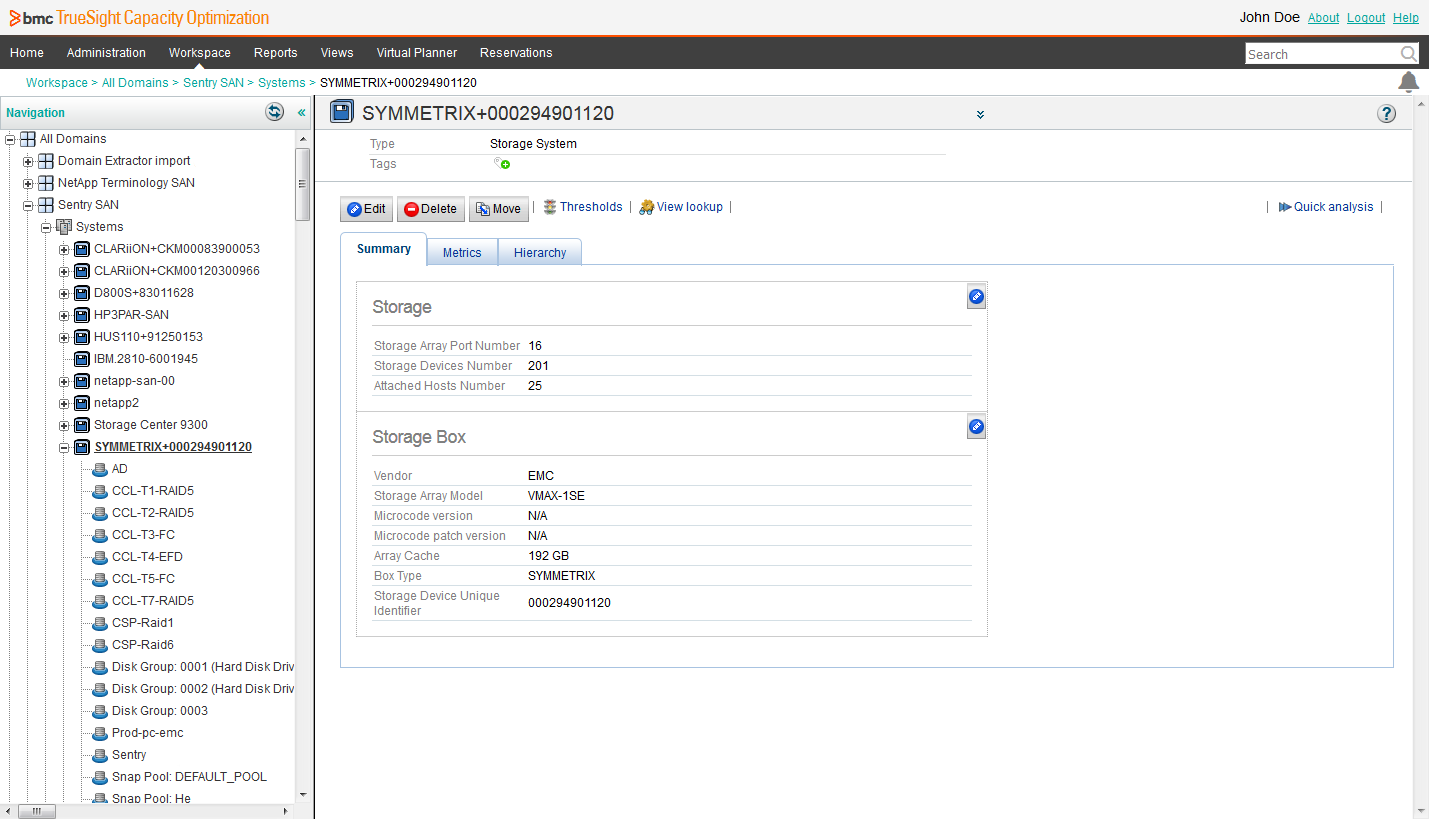
Task: Click the navigation vertical scrollbar thumb
Action: pyautogui.click(x=303, y=184)
